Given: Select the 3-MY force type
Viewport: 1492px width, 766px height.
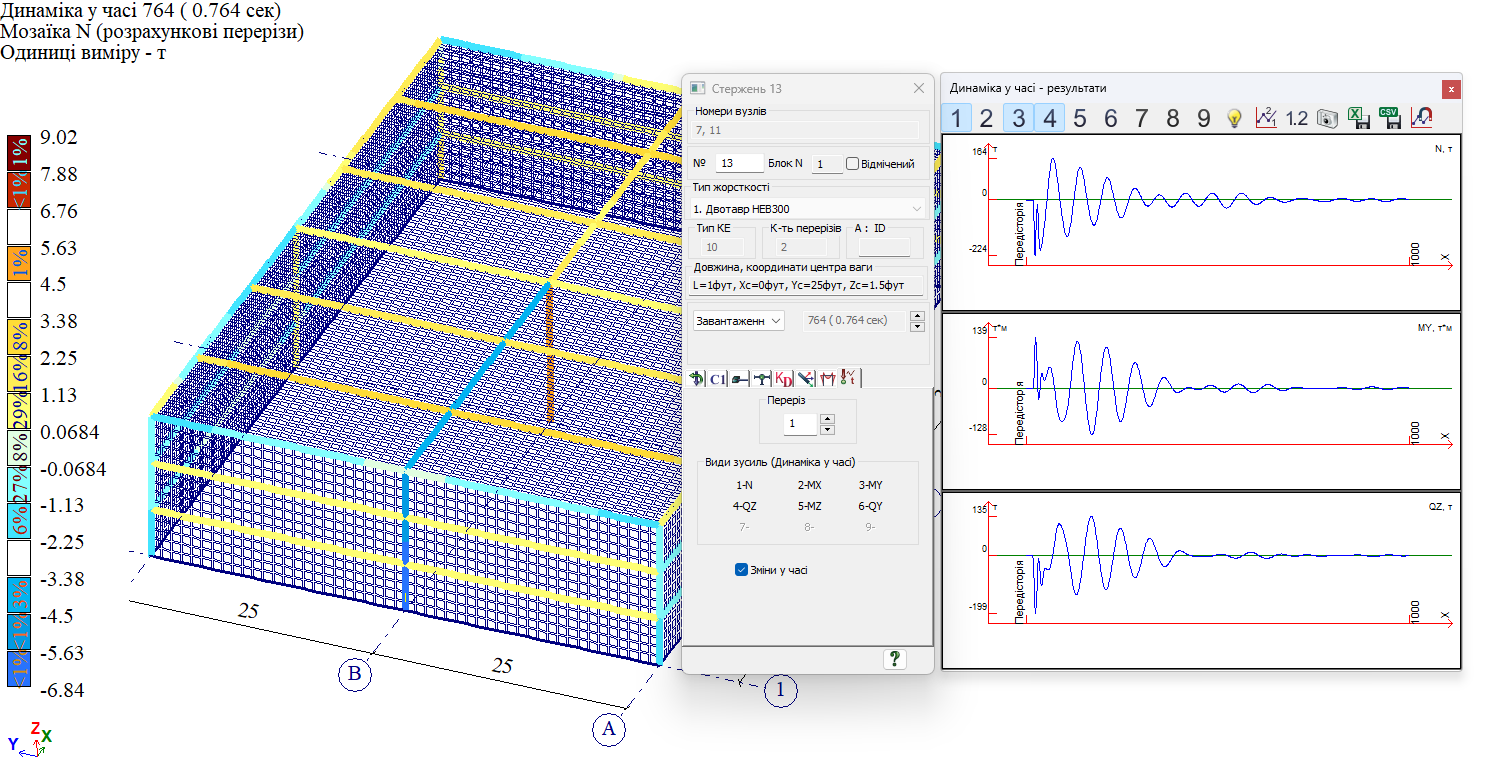Looking at the screenshot, I should click(870, 485).
